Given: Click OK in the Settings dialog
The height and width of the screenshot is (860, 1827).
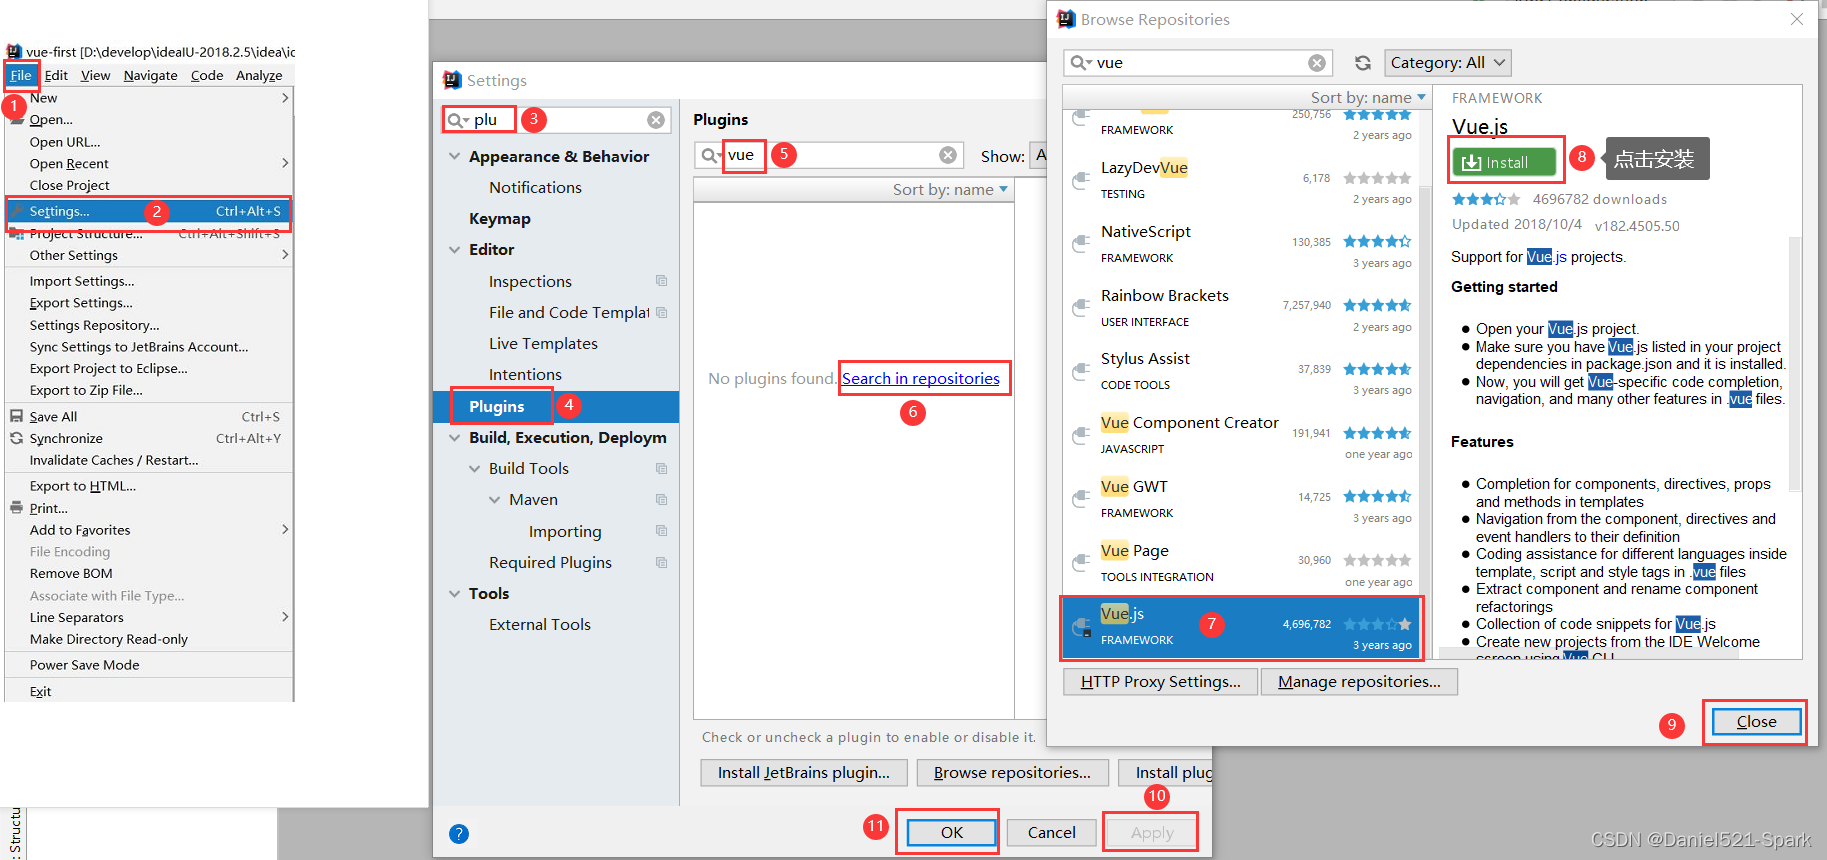Looking at the screenshot, I should tap(951, 832).
